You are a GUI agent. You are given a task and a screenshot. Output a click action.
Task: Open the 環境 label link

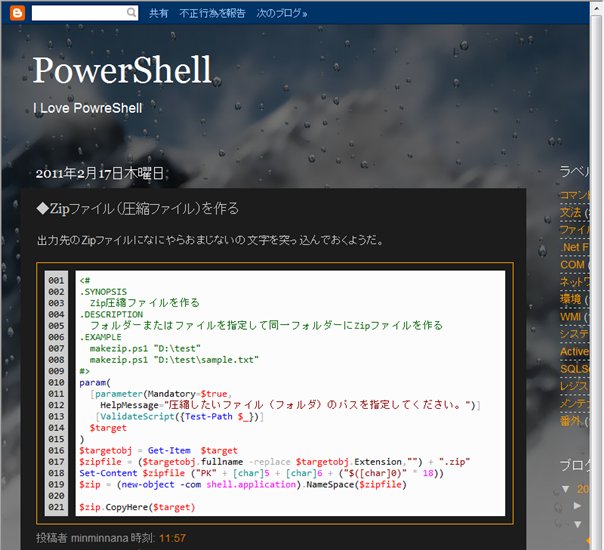(x=570, y=299)
